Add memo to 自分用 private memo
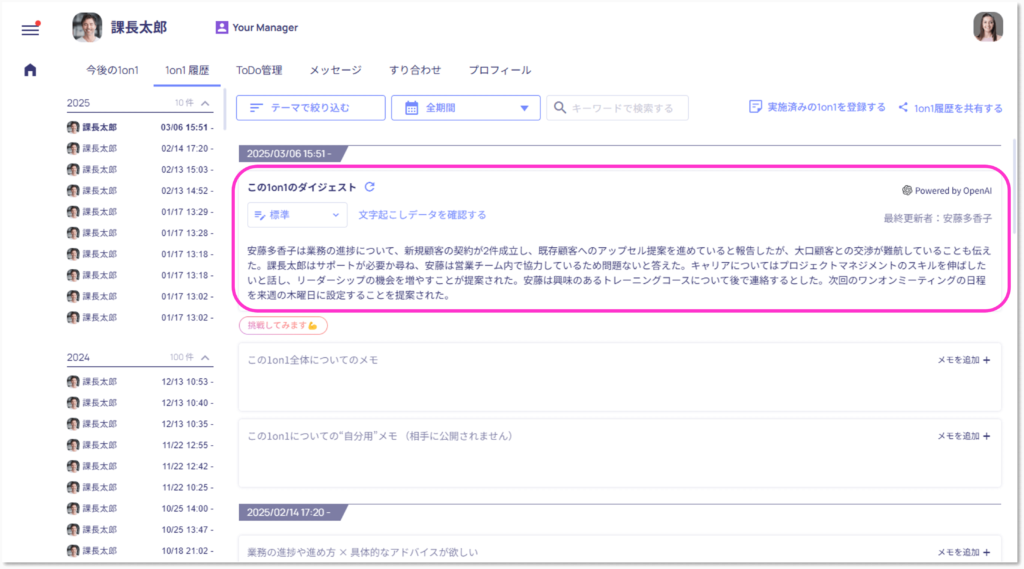The image size is (1024, 569). coord(964,436)
